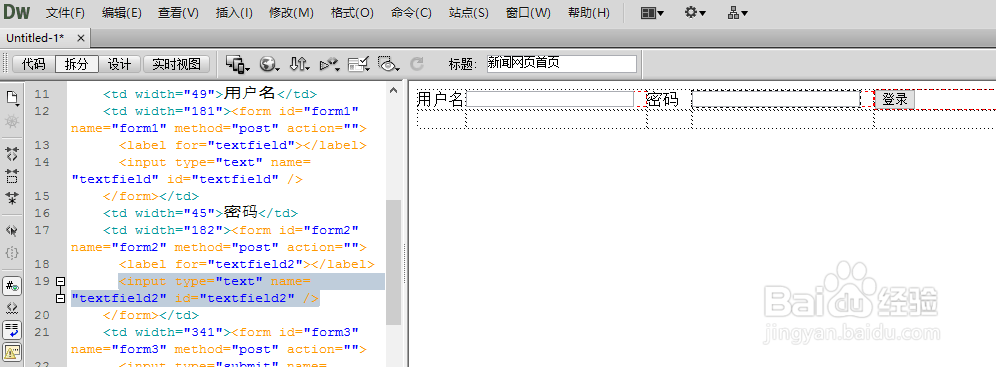This screenshot has height=367, width=996.
Task: Click the code view vertical scrollbar thumb
Action: click(393, 262)
